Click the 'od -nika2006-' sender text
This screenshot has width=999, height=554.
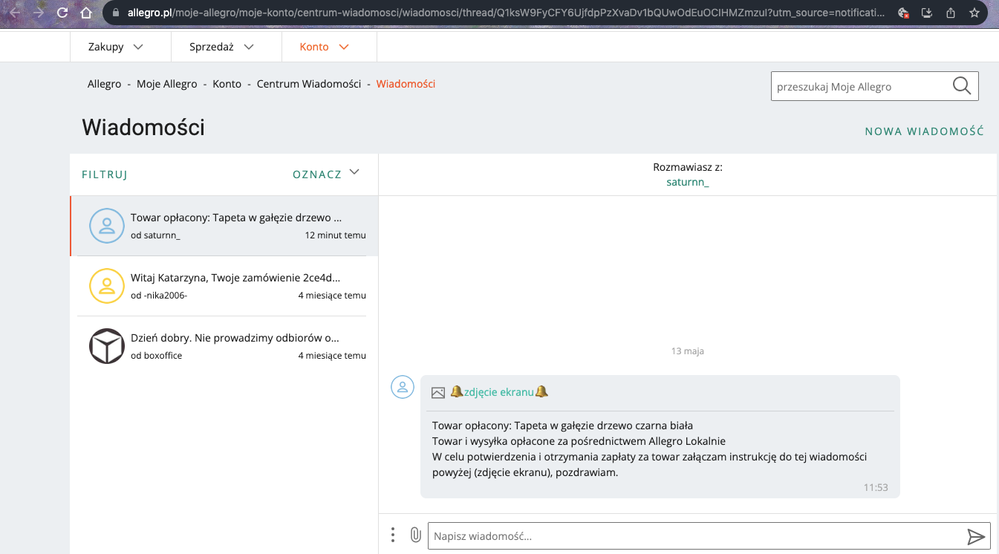159,295
